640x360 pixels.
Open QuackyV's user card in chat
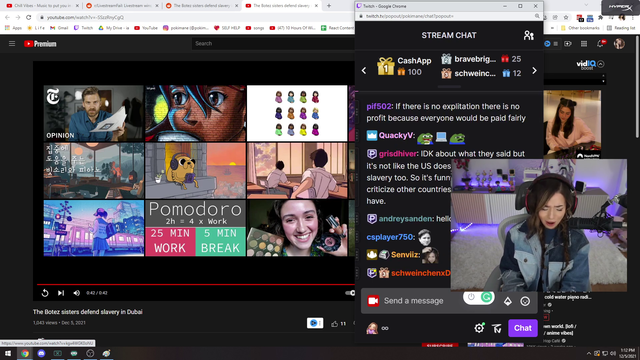point(396,136)
